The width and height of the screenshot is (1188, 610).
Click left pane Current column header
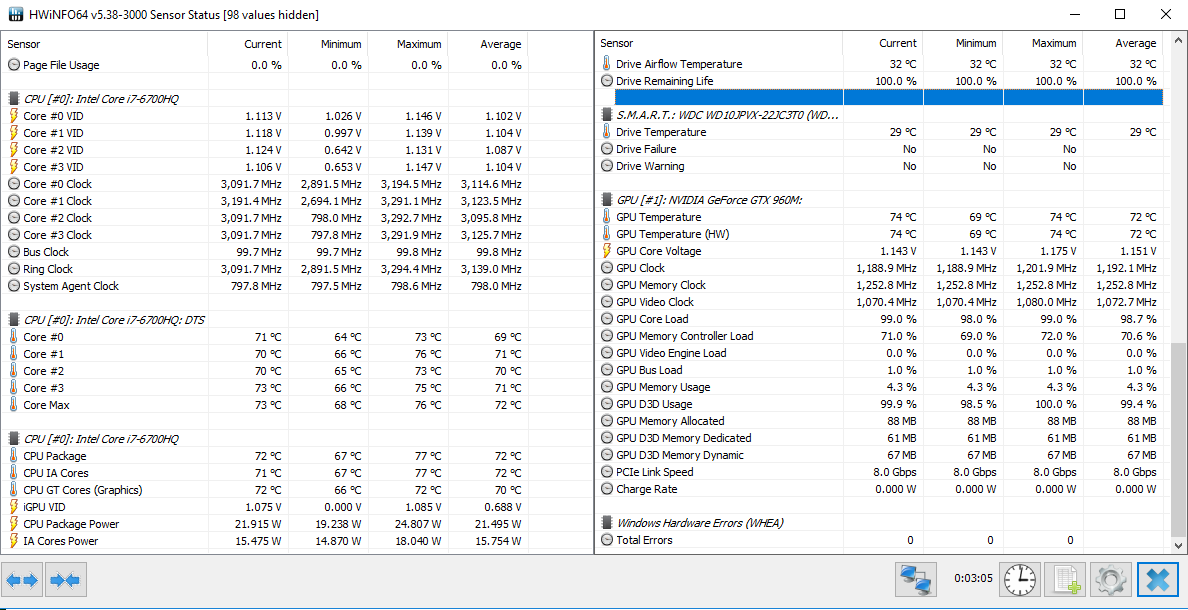(248, 44)
